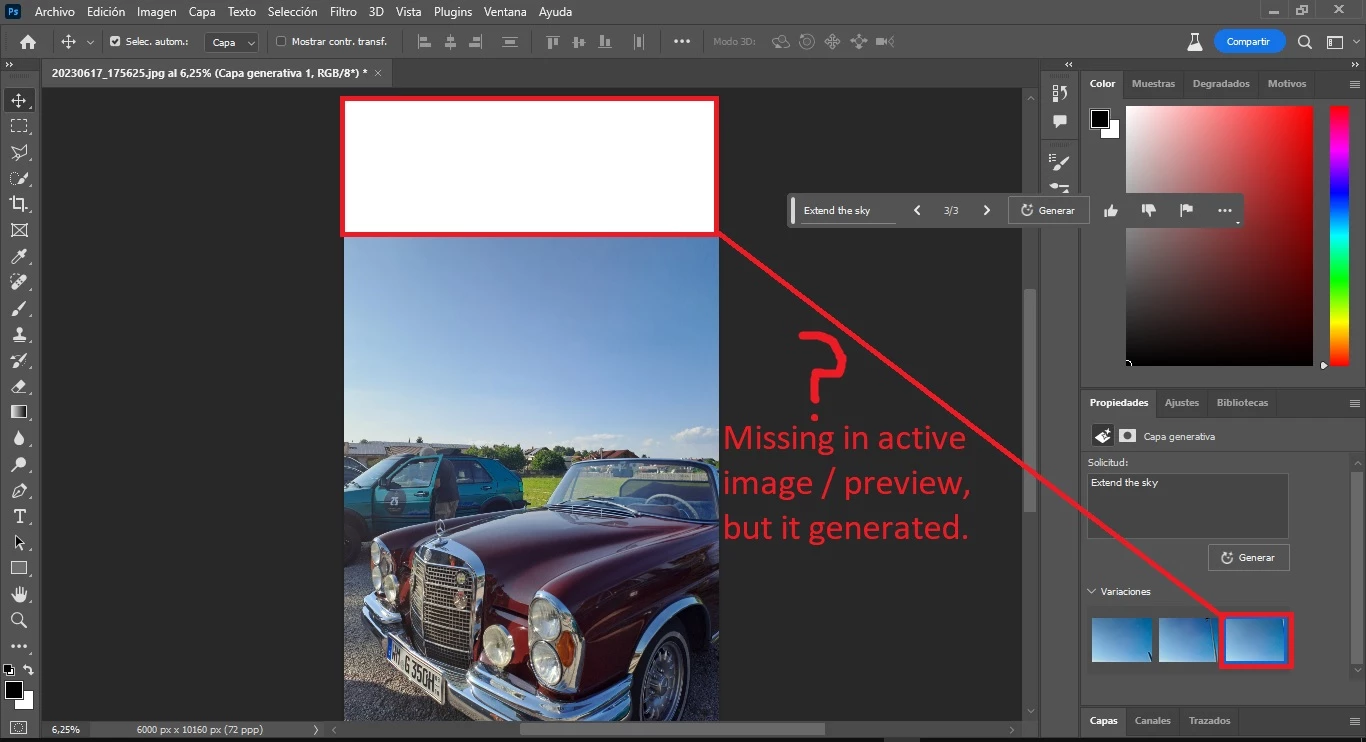Viewport: 1366px width, 742px height.
Task: Select the Rectangle shape tool
Action: (19, 568)
